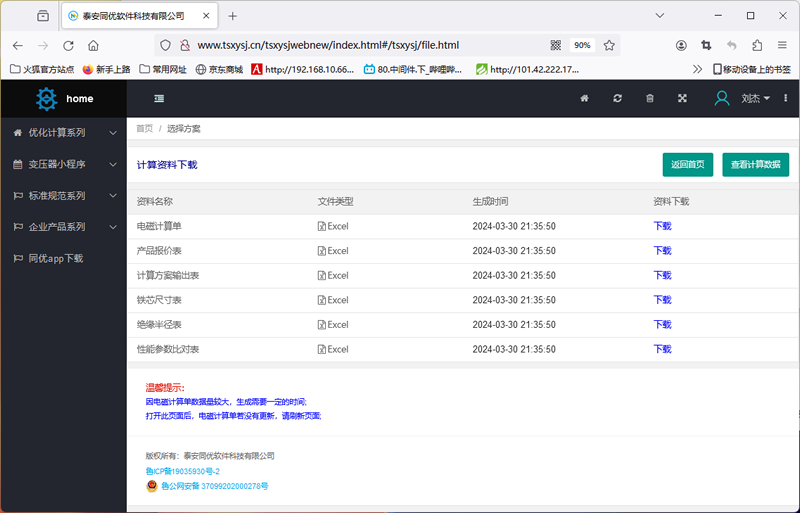The image size is (800, 513).
Task: Download the 产品报价表 file
Action: [662, 251]
